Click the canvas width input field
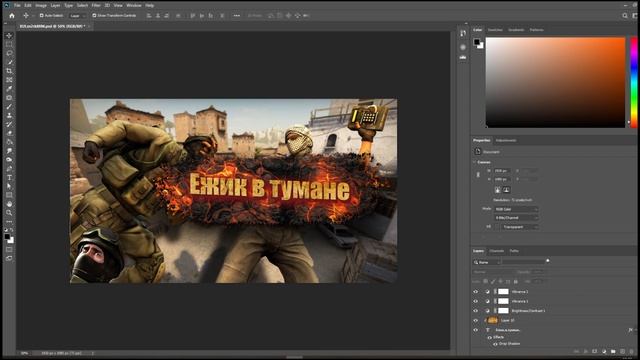 point(502,171)
